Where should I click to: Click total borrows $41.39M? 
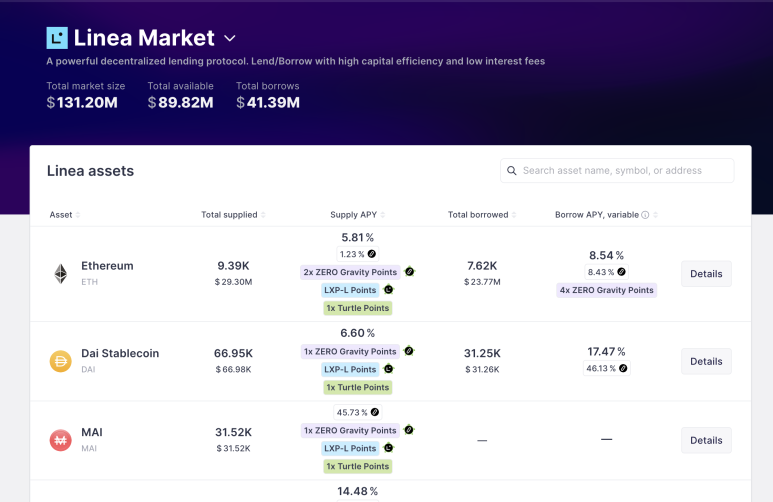[x=268, y=103]
